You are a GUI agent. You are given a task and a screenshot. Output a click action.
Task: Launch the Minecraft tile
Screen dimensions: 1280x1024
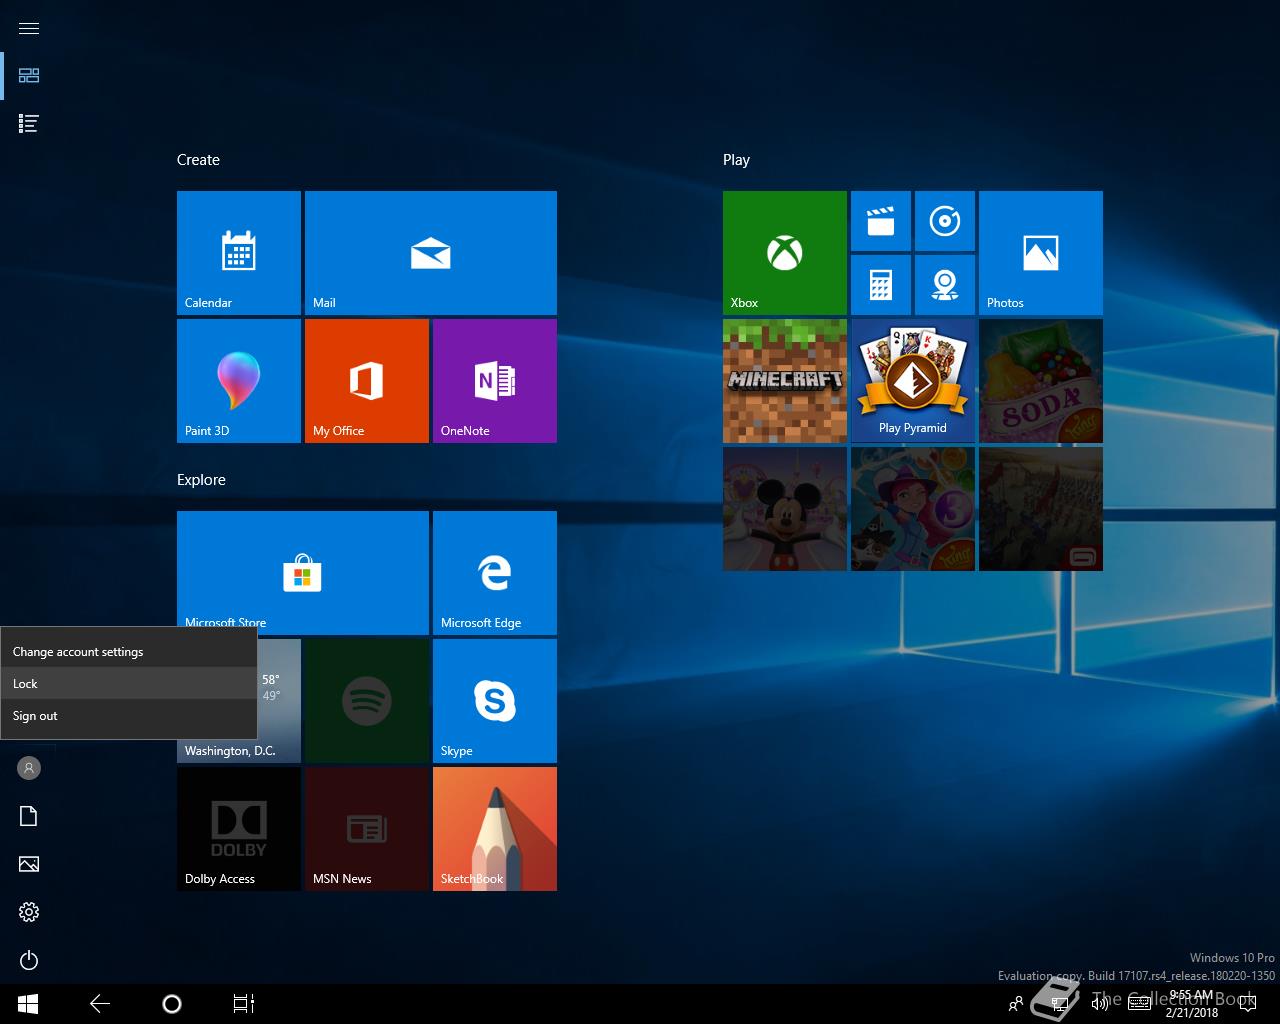pyautogui.click(x=785, y=381)
